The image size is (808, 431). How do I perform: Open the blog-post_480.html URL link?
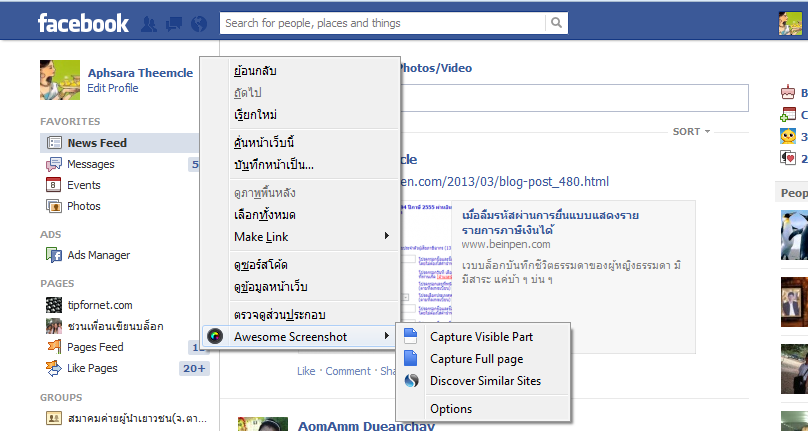pos(504,181)
